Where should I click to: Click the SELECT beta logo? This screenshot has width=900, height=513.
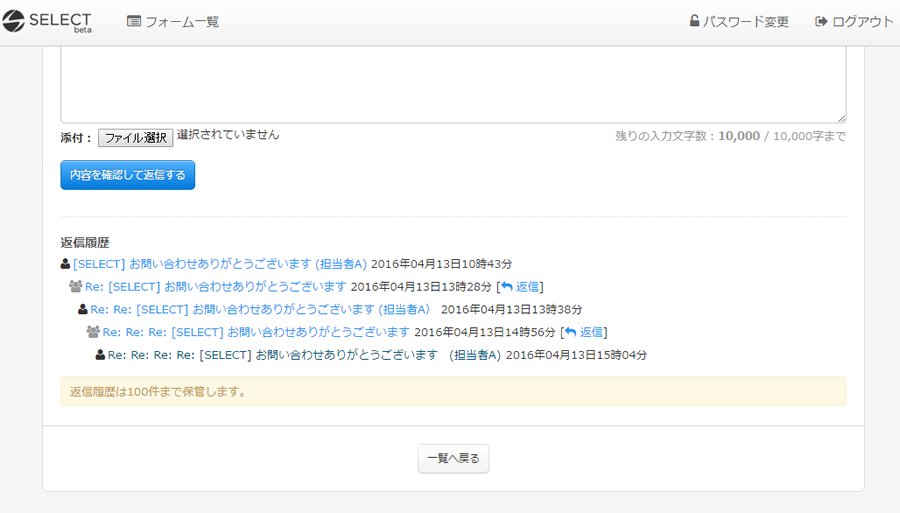pos(47,21)
